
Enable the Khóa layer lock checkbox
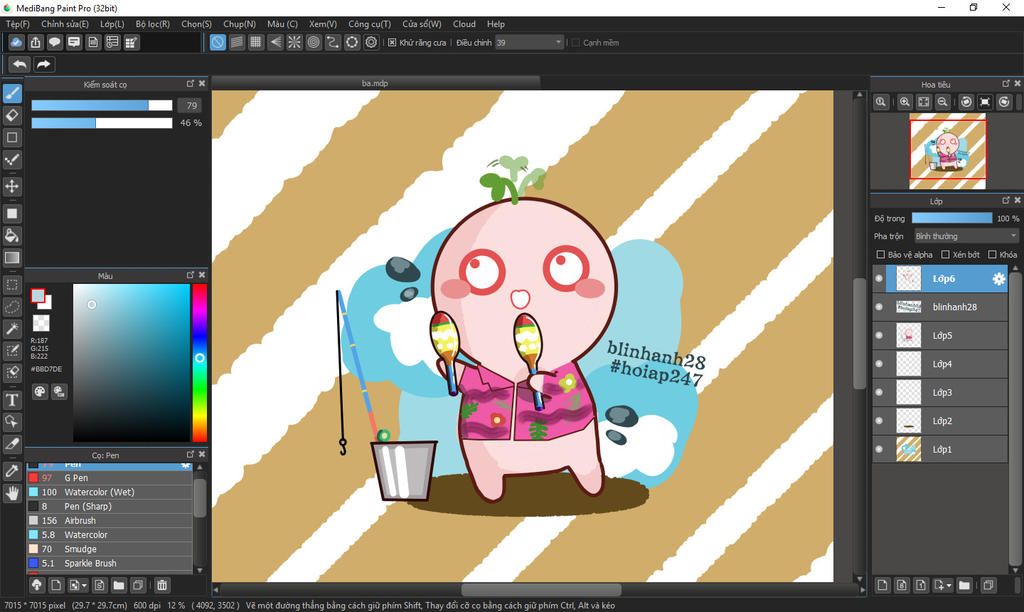click(x=993, y=255)
